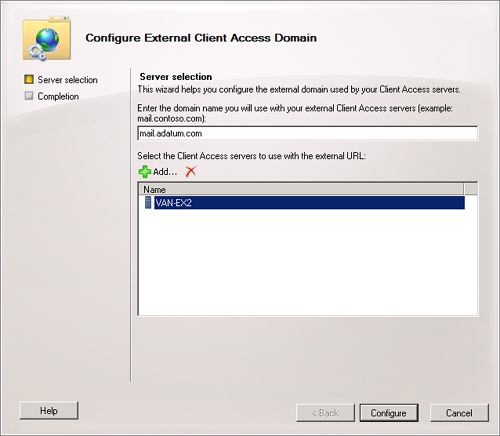Screen dimensions: 500x436
Task: Click the Completion step indicator square
Action: pos(29,96)
